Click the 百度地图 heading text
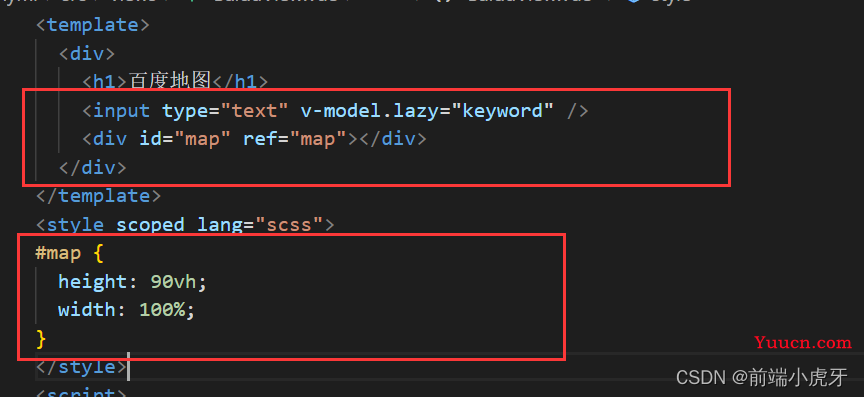864x397 pixels. pos(170,82)
